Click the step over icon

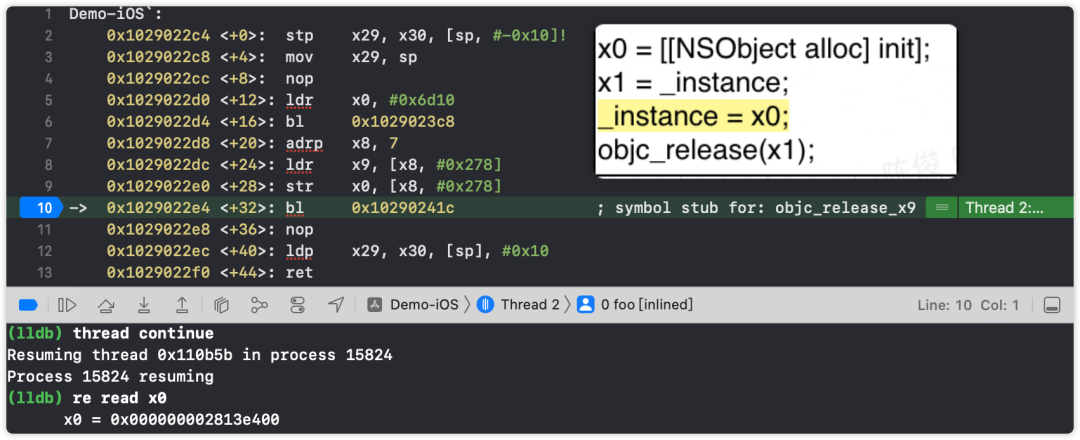click(106, 305)
